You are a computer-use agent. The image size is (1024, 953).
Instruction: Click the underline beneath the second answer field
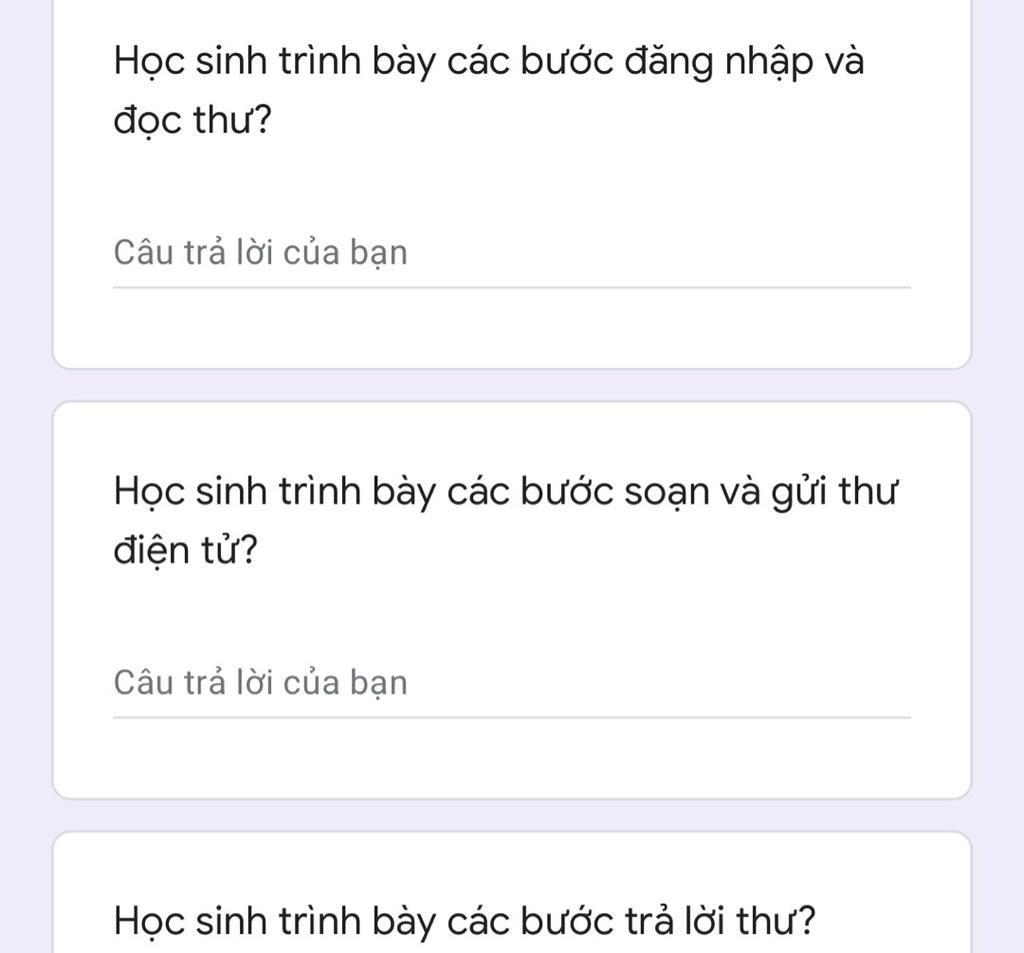point(510,717)
